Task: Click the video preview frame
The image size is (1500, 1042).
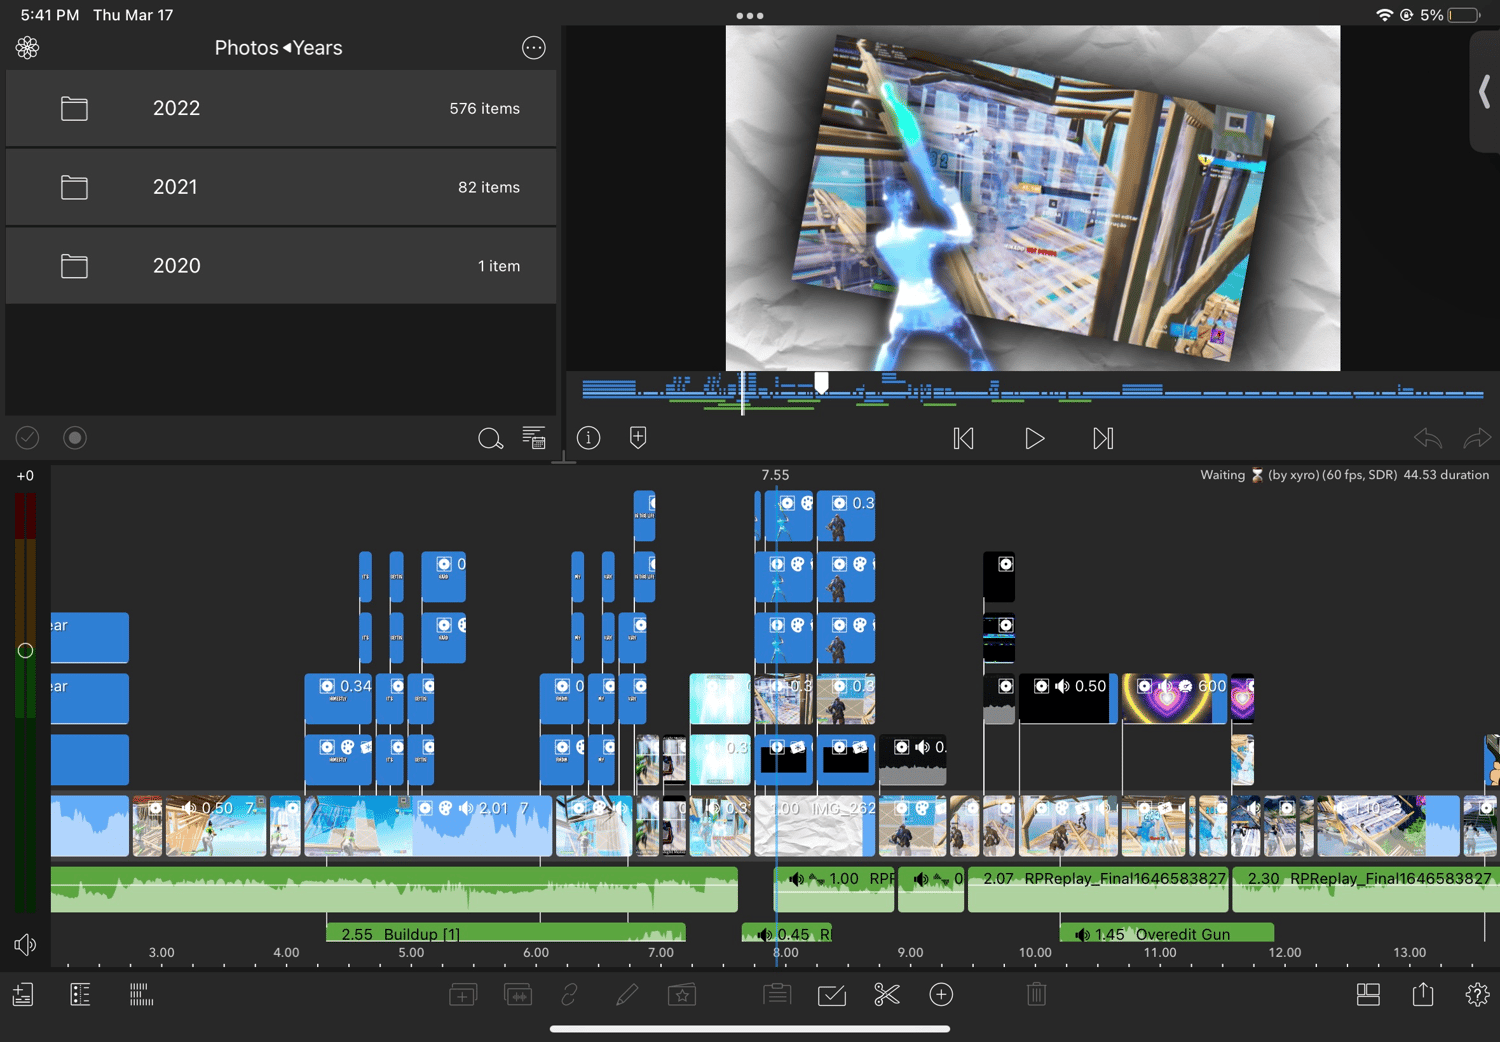Action: (1033, 198)
